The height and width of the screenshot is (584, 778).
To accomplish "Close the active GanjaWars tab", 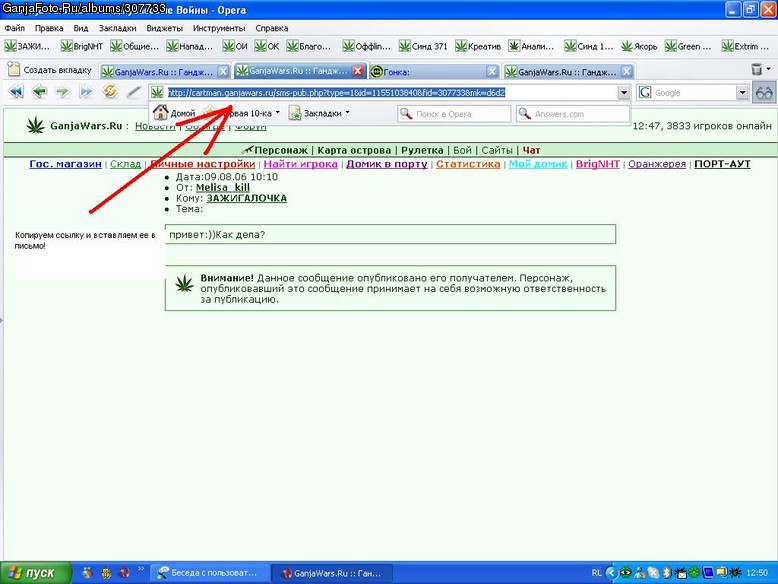I will click(x=358, y=71).
